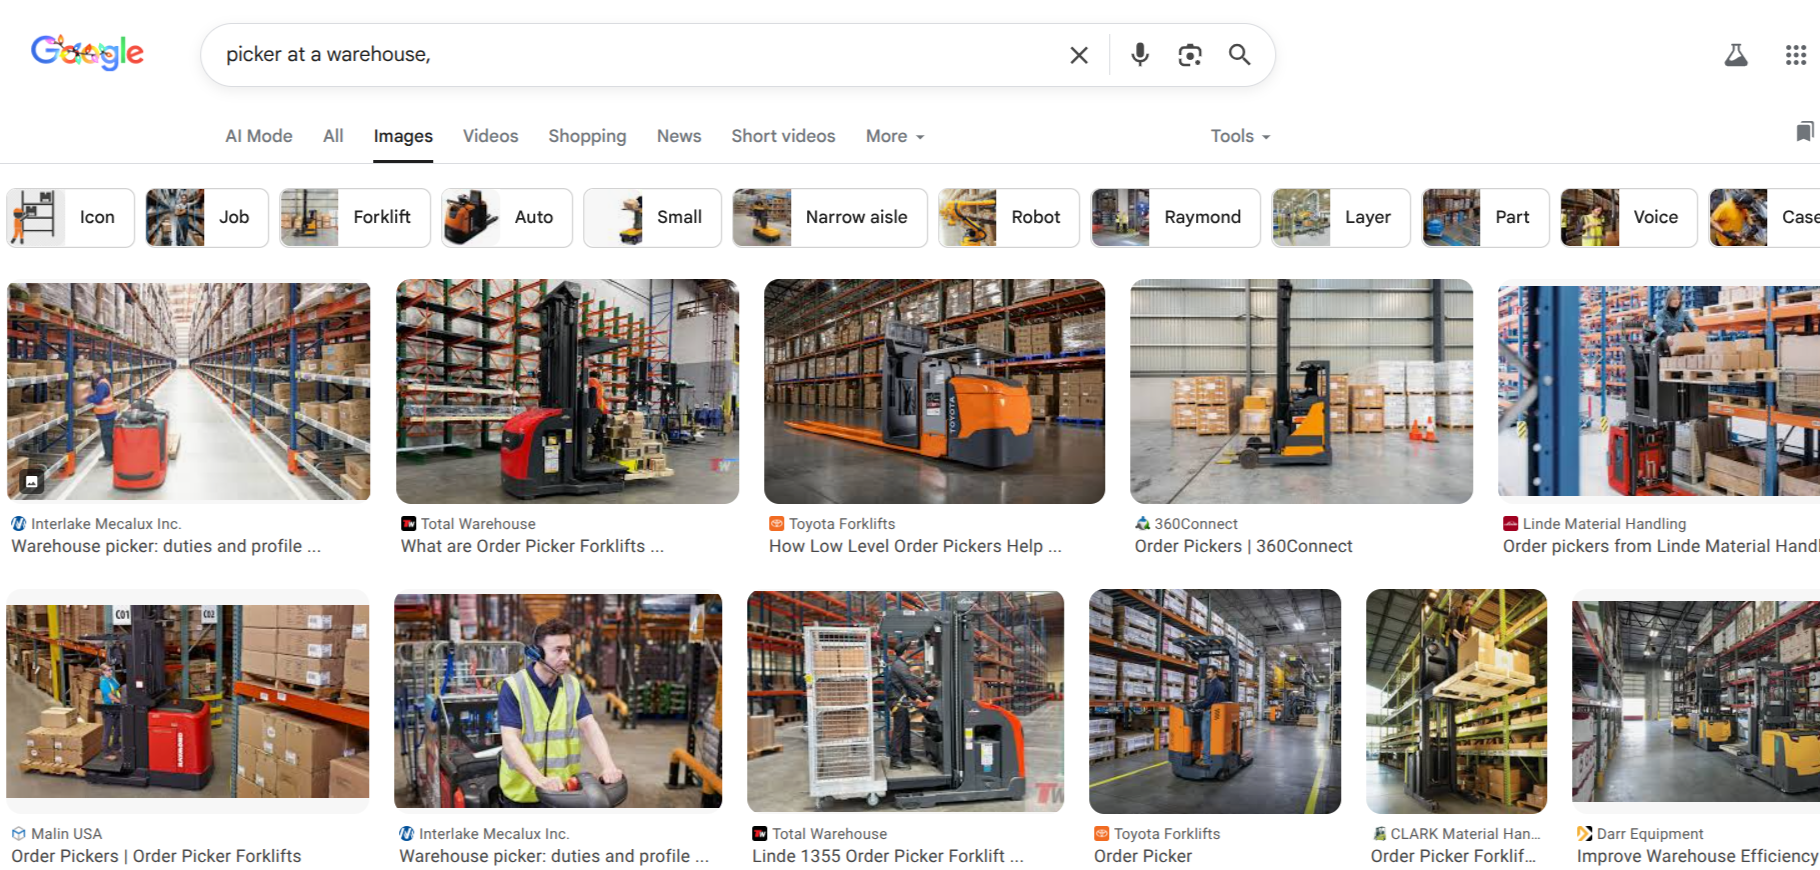1820x870 pixels.
Task: Open the Toyota Forklifts Order Picker image
Action: 1215,701
